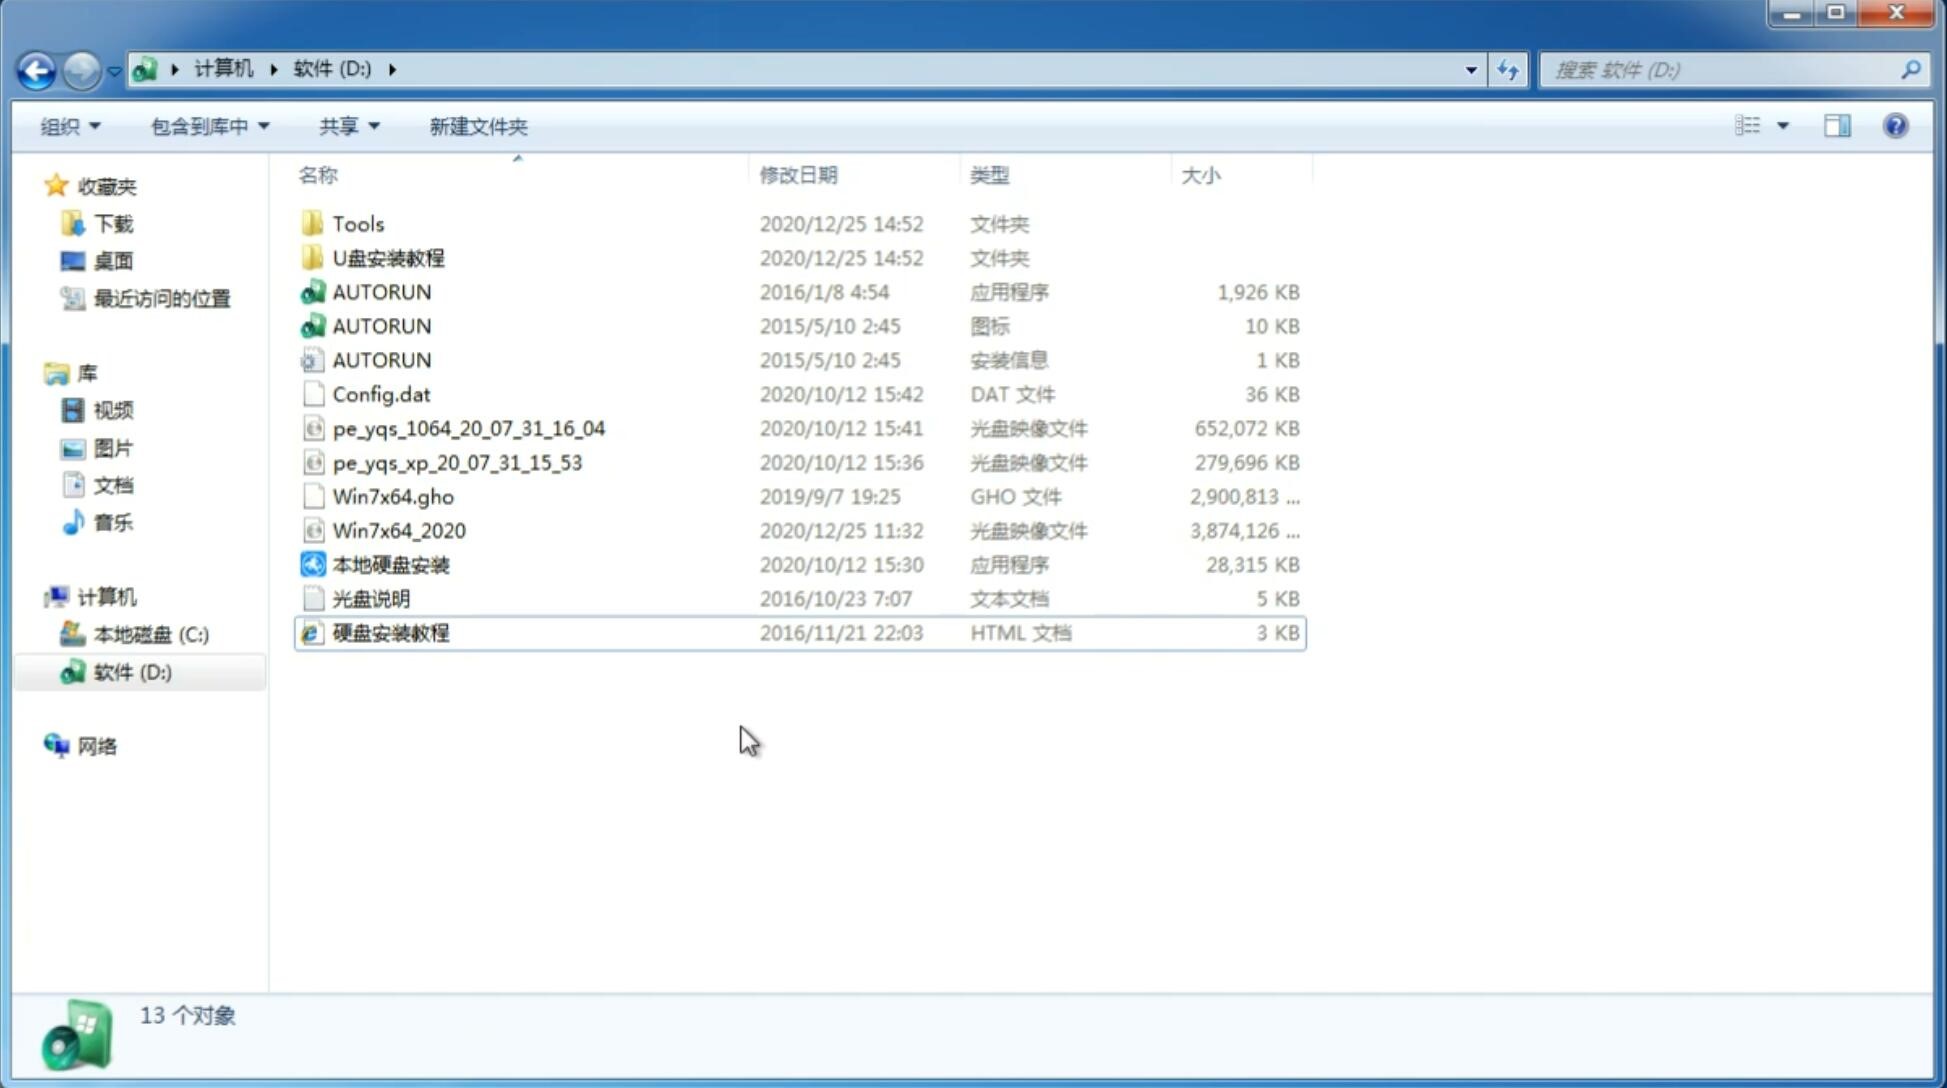
Task: Click 包含到库中 dropdown button
Action: click(x=207, y=126)
